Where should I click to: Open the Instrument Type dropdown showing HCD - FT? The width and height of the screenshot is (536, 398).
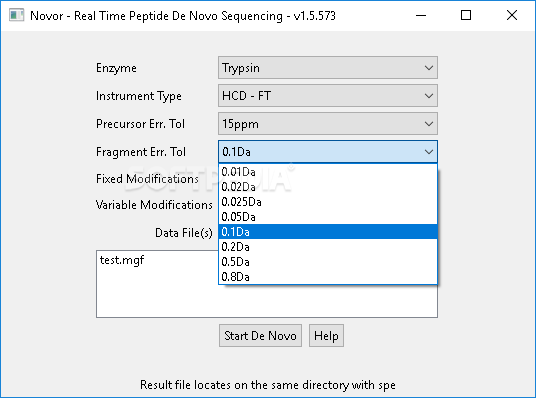[x=328, y=96]
